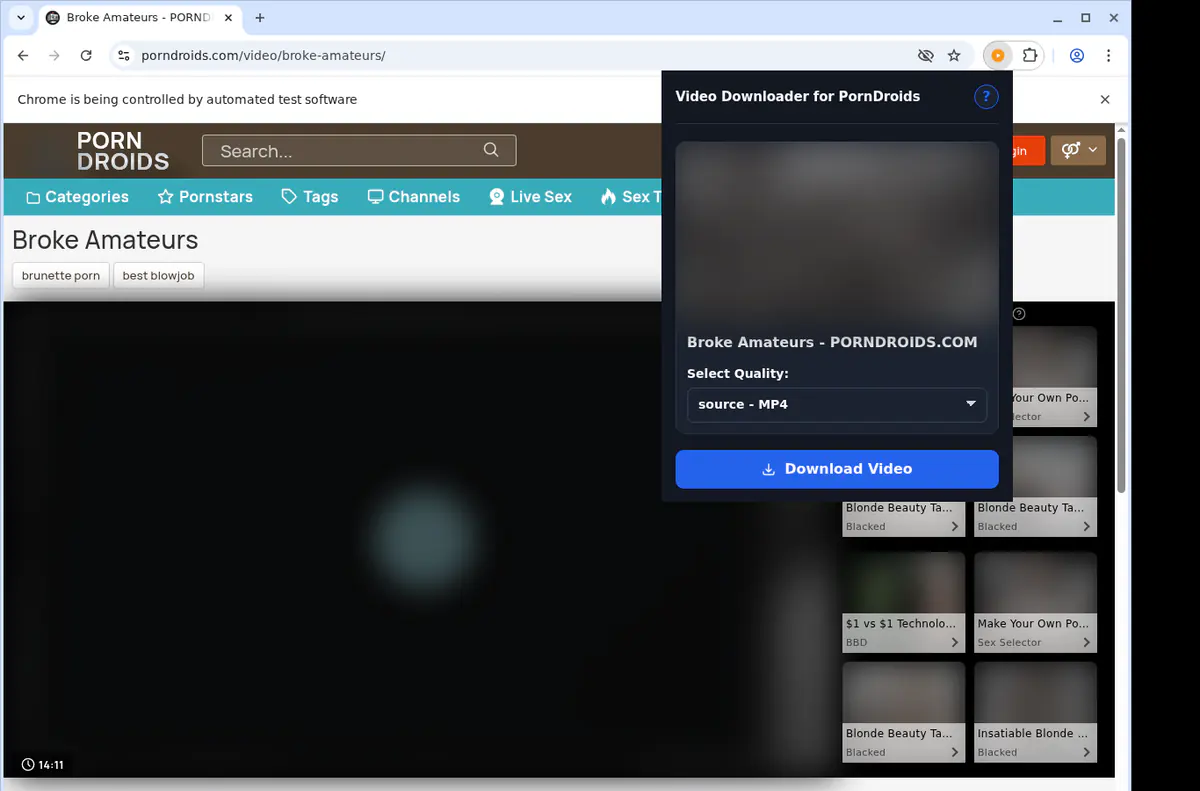Open the downloader popup help icon

coord(986,97)
